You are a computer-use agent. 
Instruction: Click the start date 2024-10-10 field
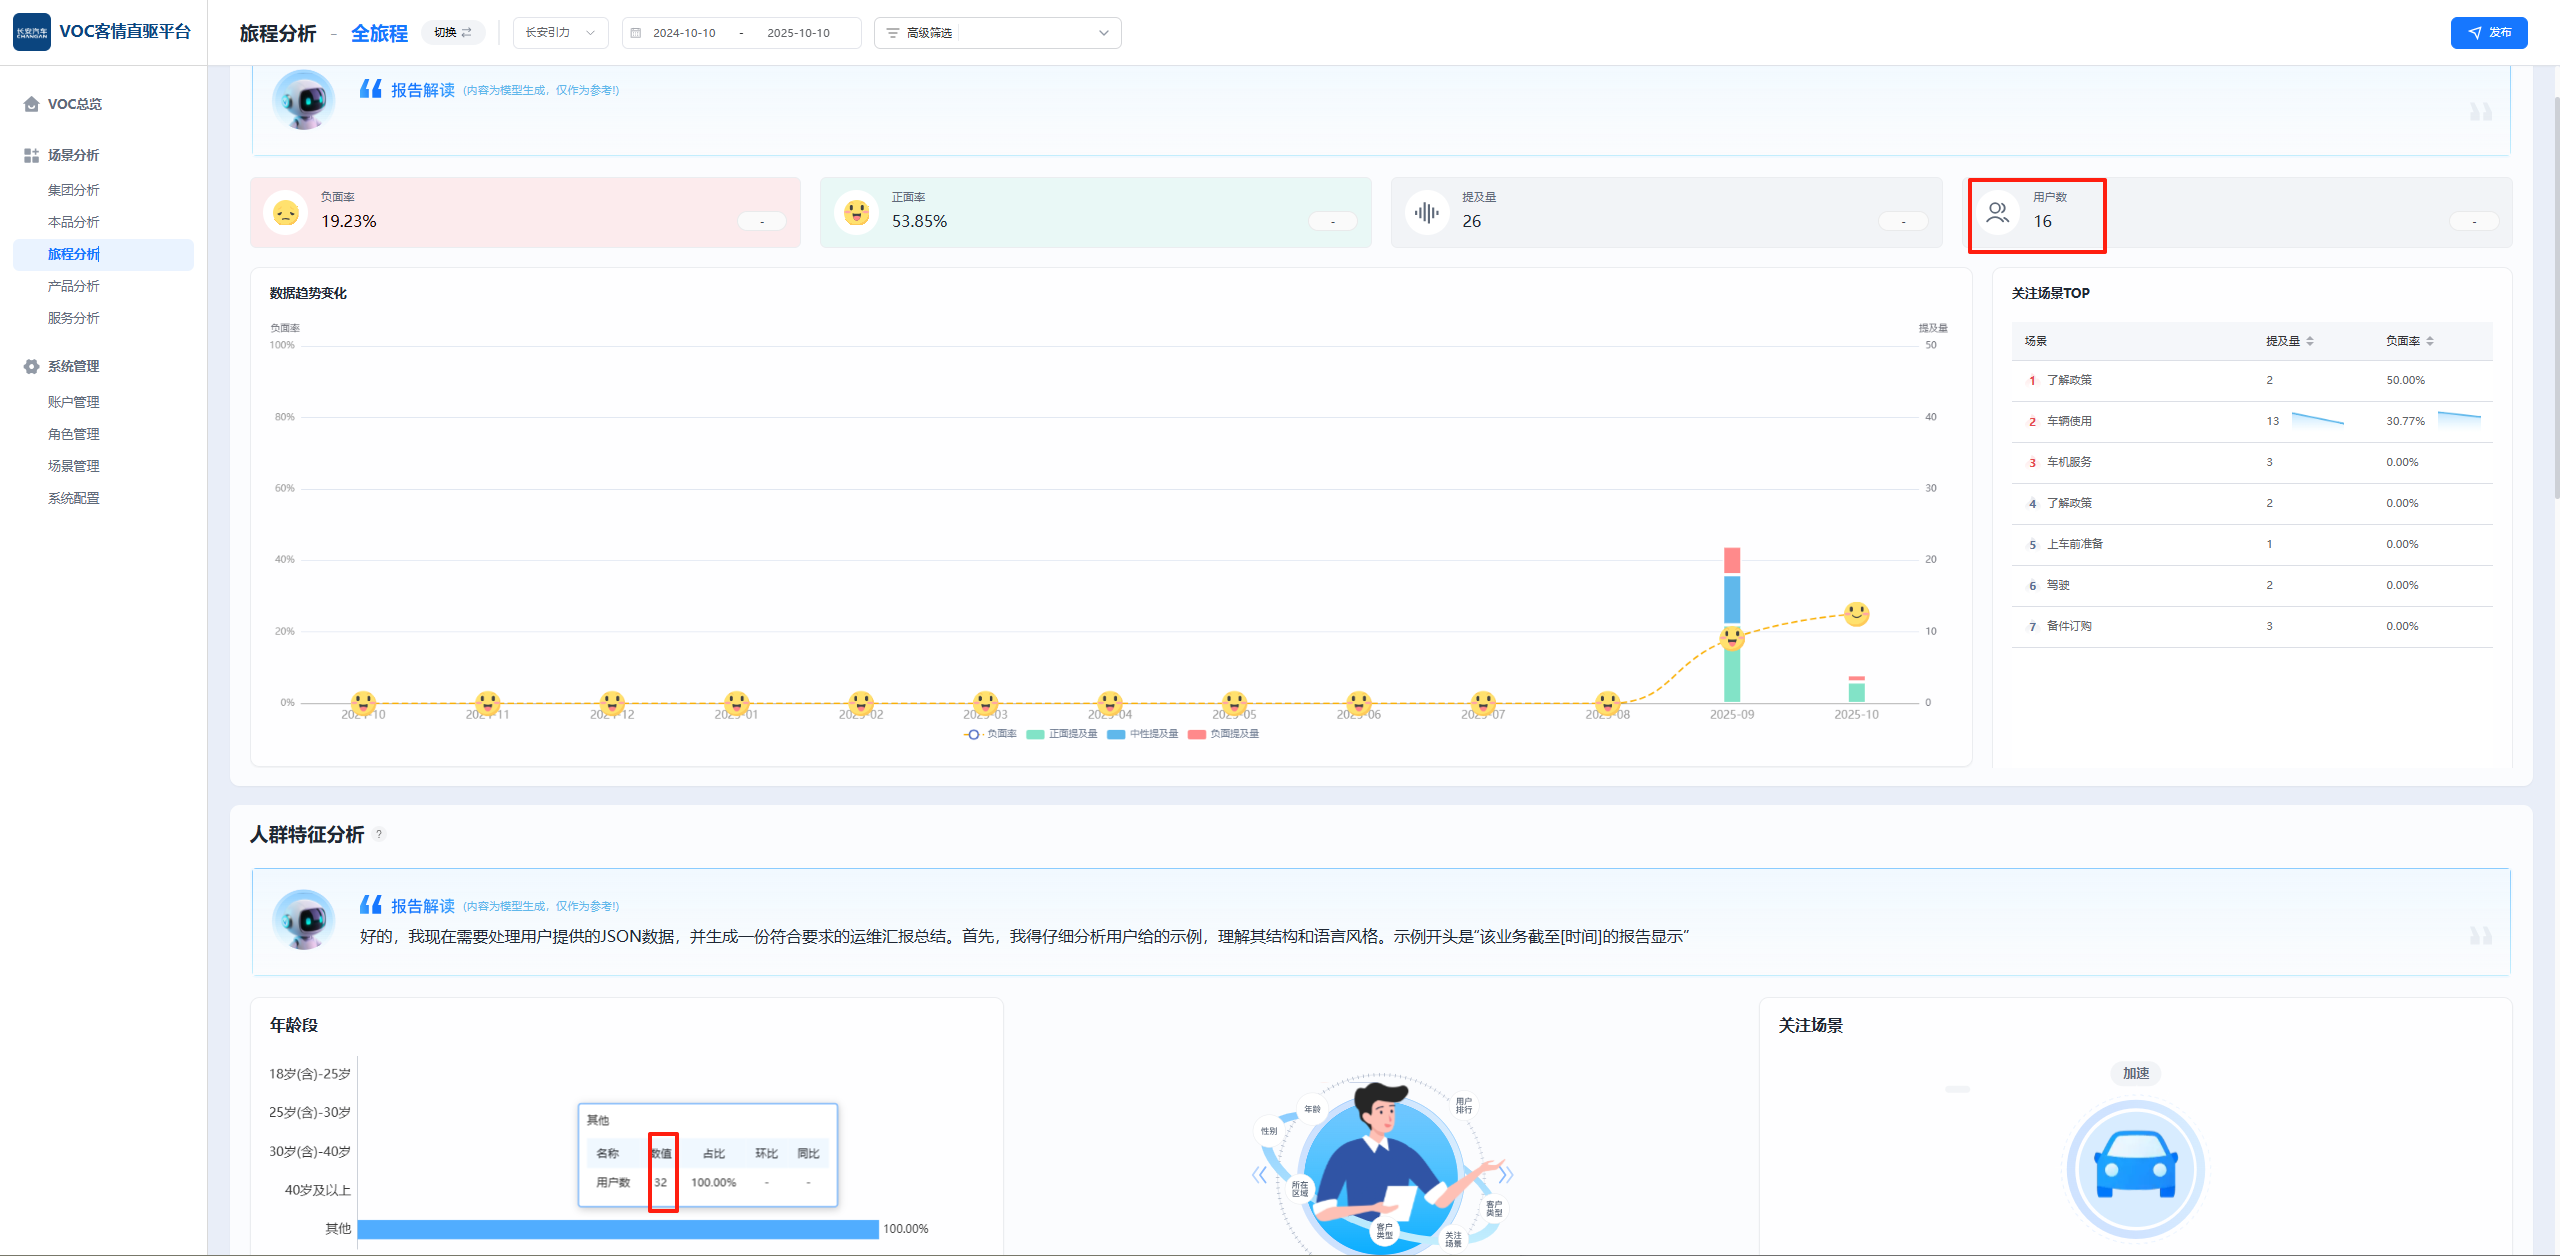684,33
